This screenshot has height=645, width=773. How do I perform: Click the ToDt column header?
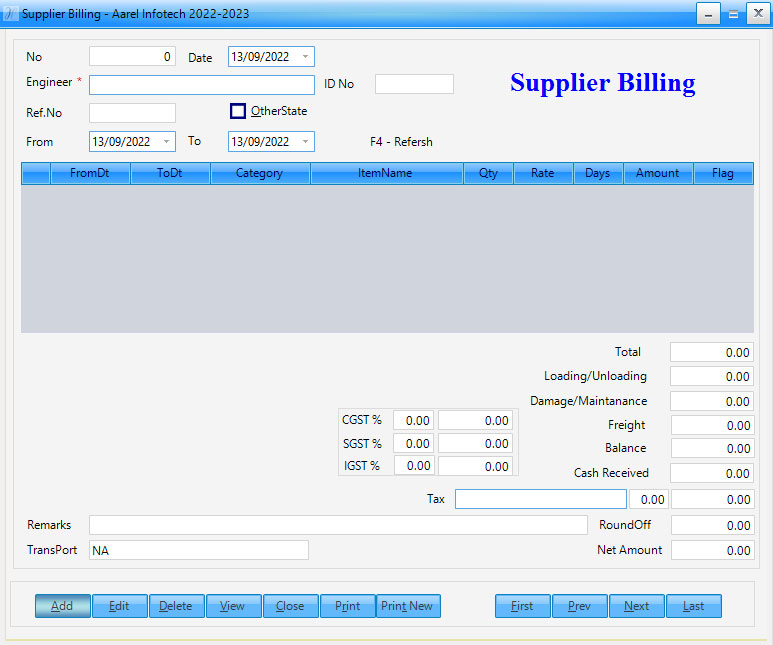(170, 173)
